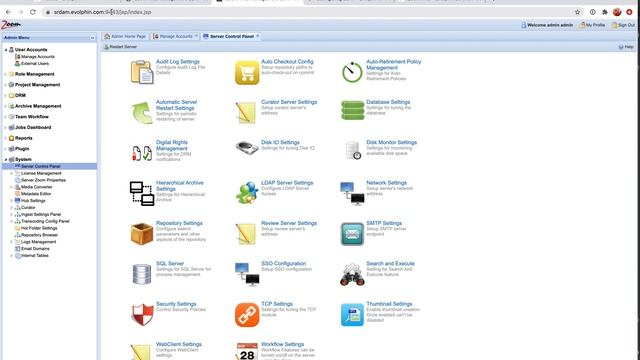
Task: Select Email Domains in the tree
Action: coord(35,249)
